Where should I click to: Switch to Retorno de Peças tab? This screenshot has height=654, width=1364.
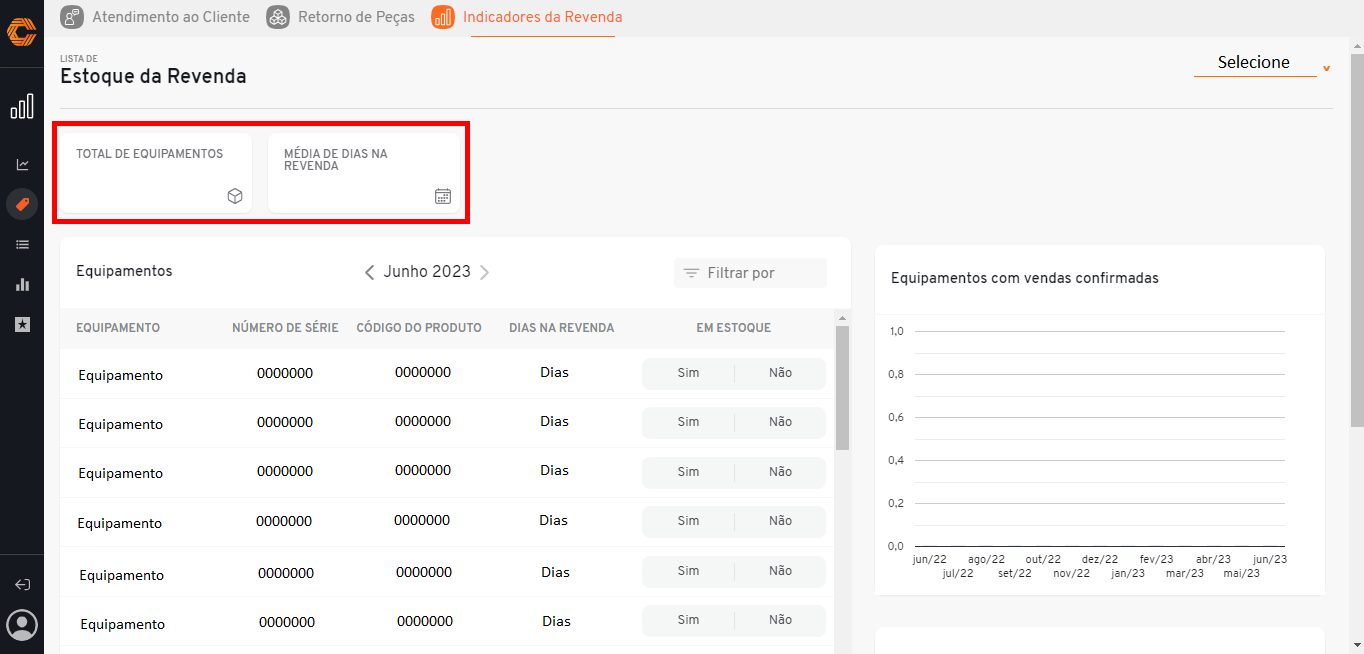coord(340,17)
